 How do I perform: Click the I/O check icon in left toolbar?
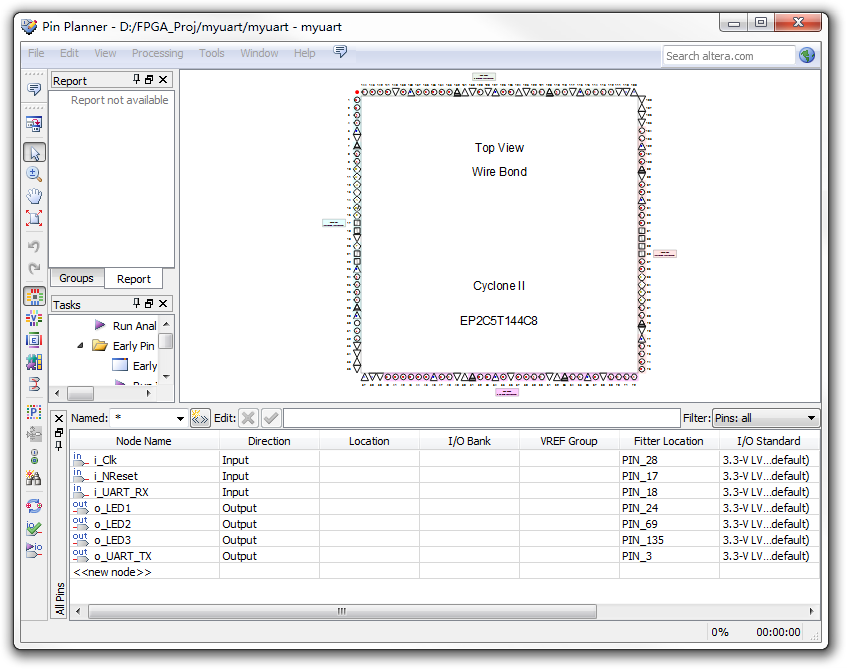click(34, 528)
